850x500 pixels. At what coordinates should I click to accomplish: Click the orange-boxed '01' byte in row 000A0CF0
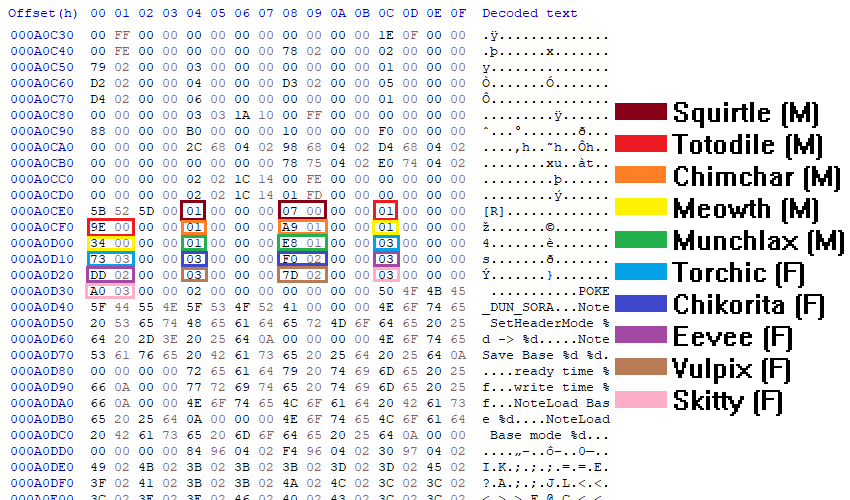pos(193,227)
